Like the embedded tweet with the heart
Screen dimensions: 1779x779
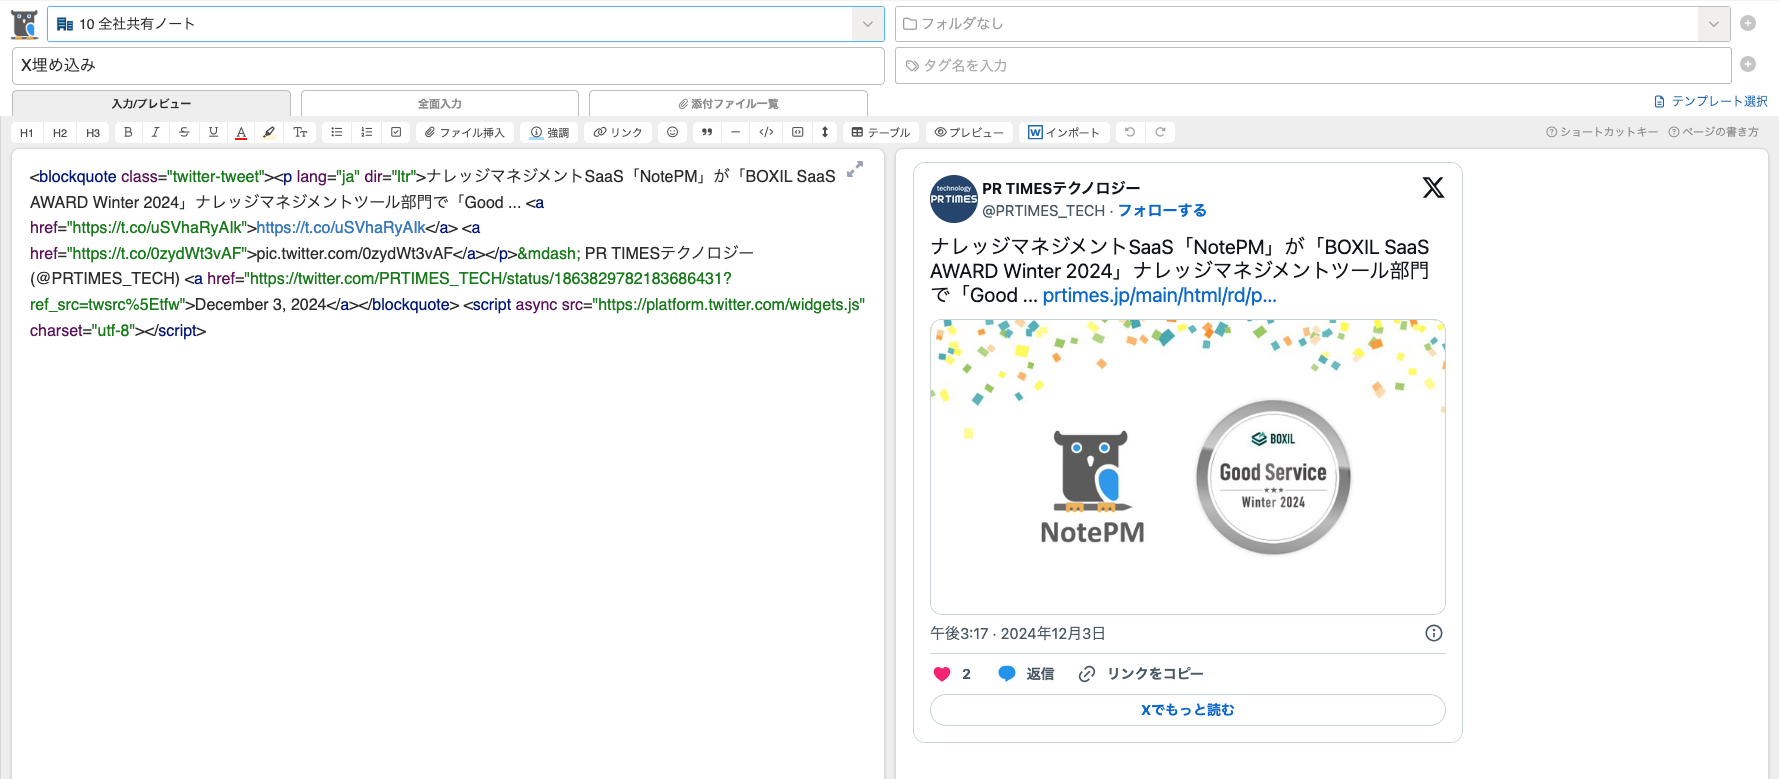click(941, 674)
